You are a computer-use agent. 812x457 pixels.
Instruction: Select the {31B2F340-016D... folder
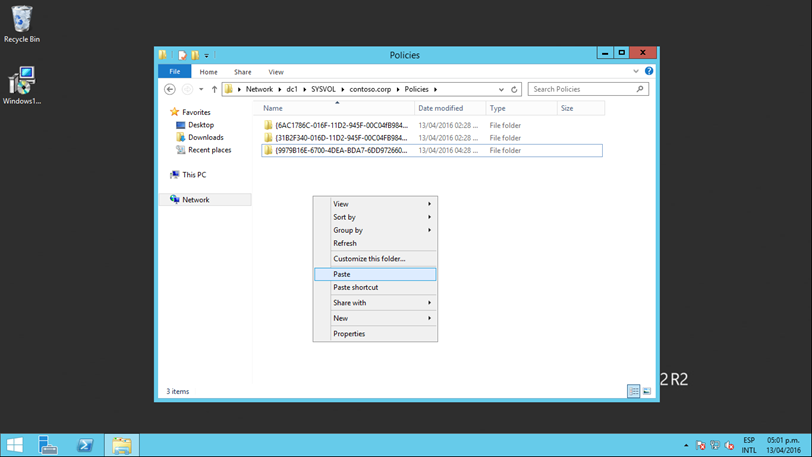point(432,138)
